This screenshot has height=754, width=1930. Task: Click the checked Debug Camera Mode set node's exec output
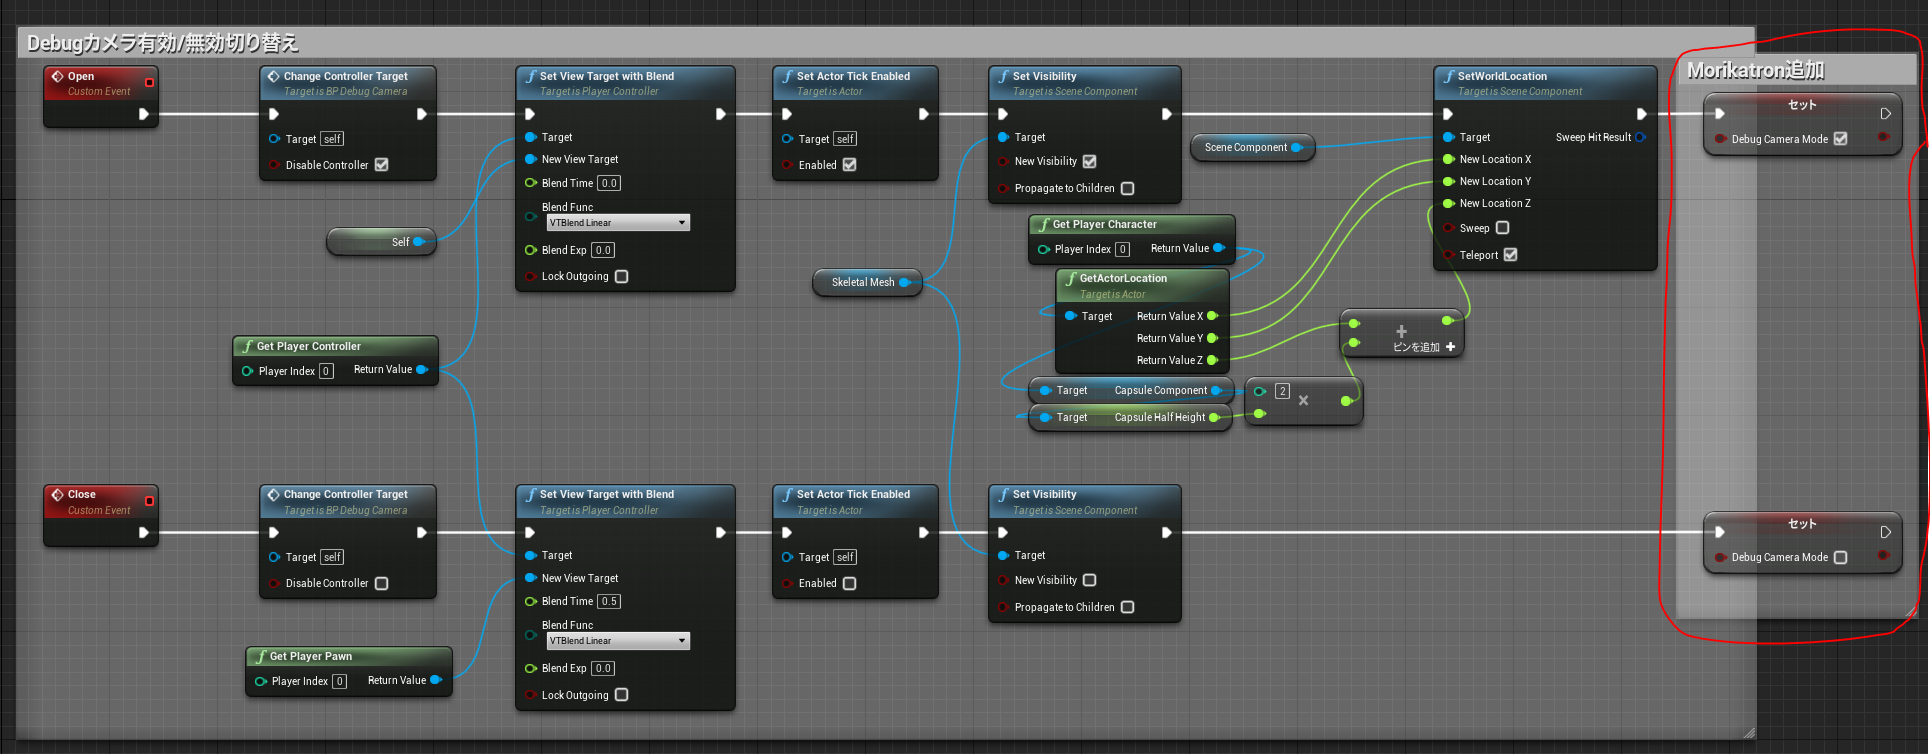pos(1885,114)
